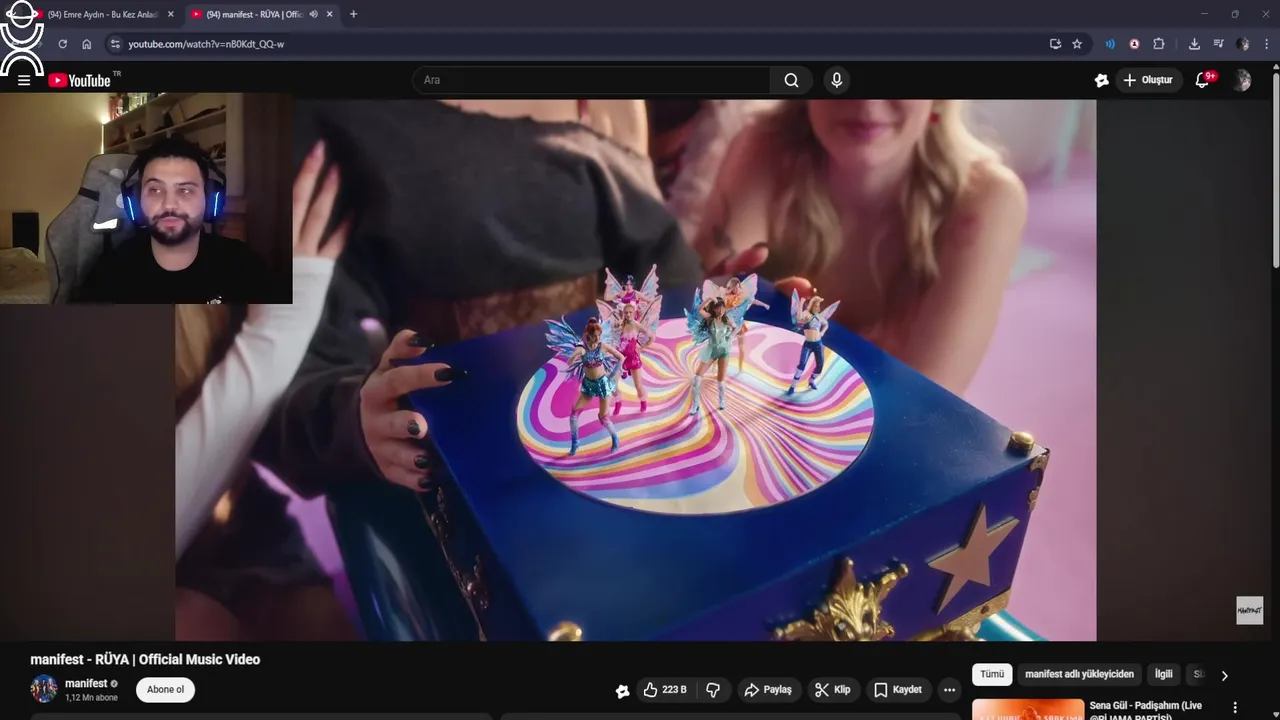The width and height of the screenshot is (1280, 720).
Task: Open the media control music-note icon
Action: point(1218,44)
